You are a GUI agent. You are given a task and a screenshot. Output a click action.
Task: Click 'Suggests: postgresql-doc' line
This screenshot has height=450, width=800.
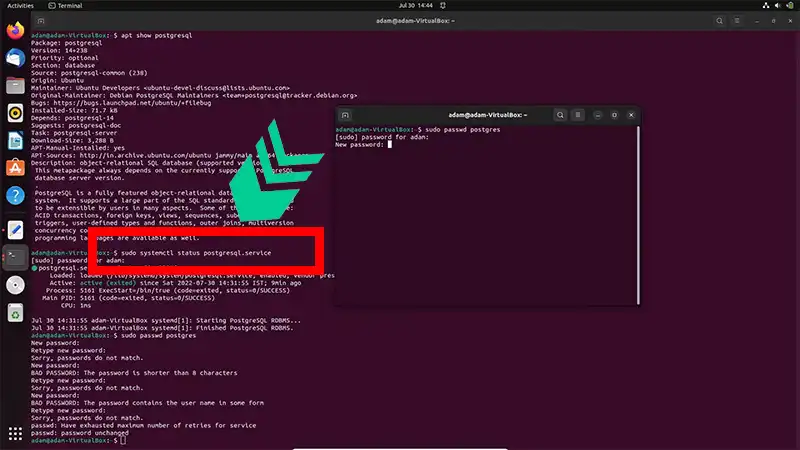(76, 125)
